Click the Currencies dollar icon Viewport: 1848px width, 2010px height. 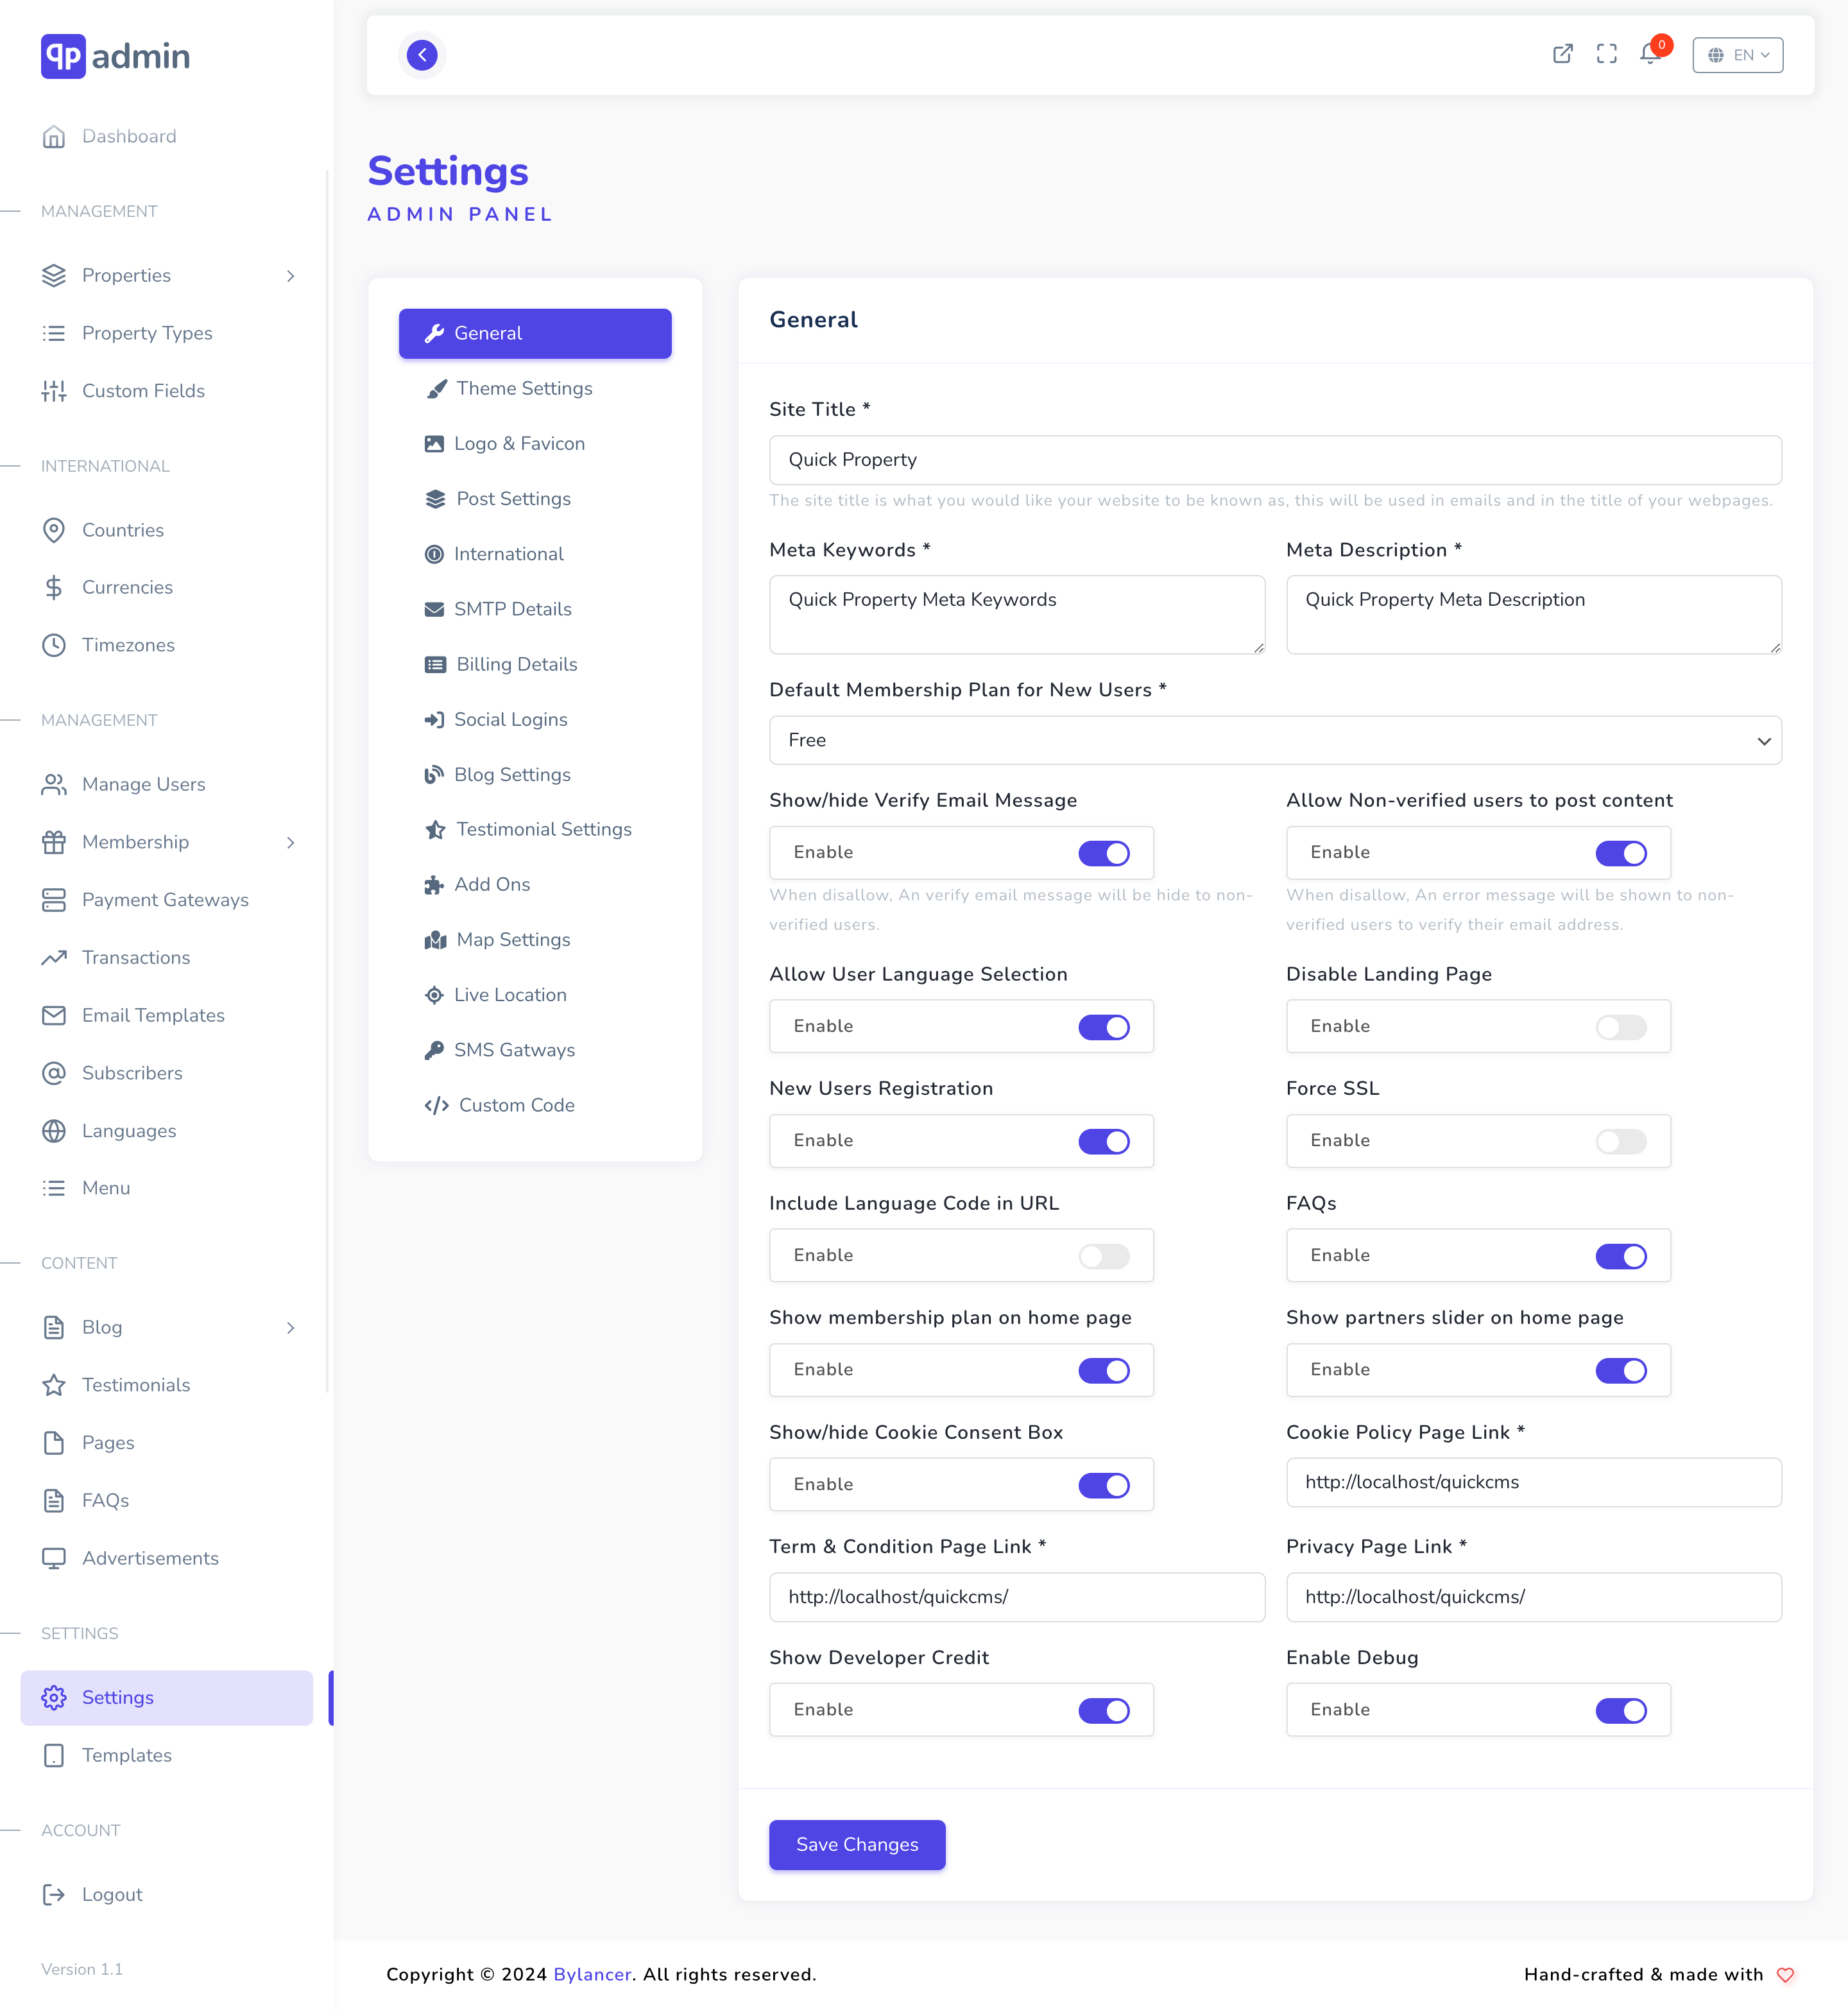point(54,588)
